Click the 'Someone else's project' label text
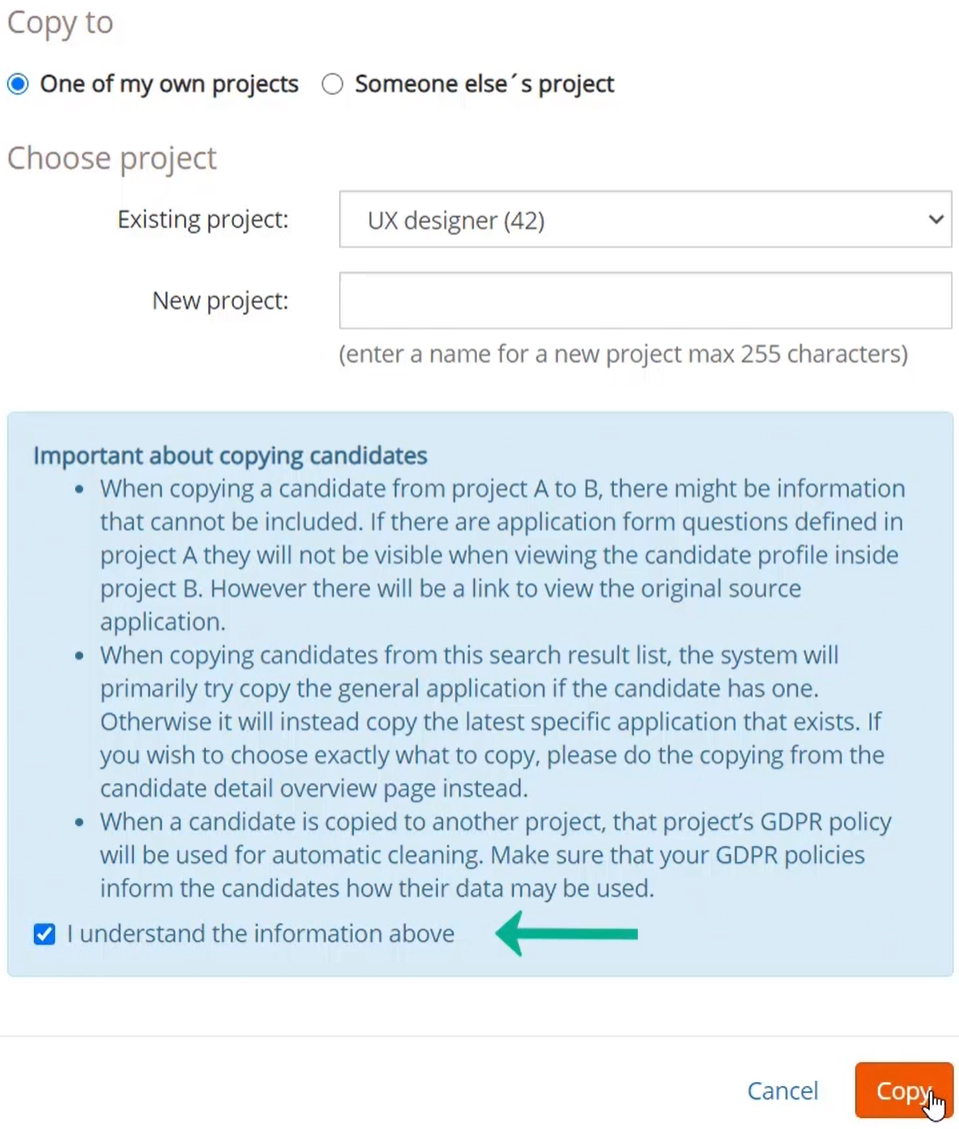 point(485,84)
